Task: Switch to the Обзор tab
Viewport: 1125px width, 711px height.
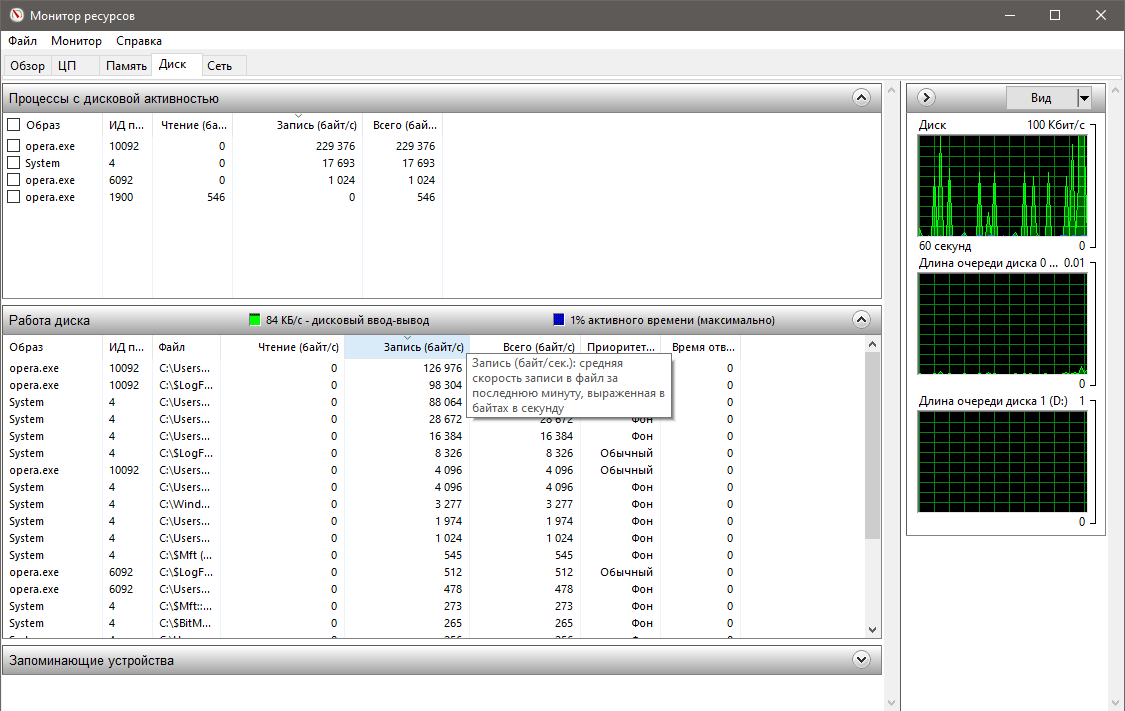Action: pyautogui.click(x=27, y=65)
